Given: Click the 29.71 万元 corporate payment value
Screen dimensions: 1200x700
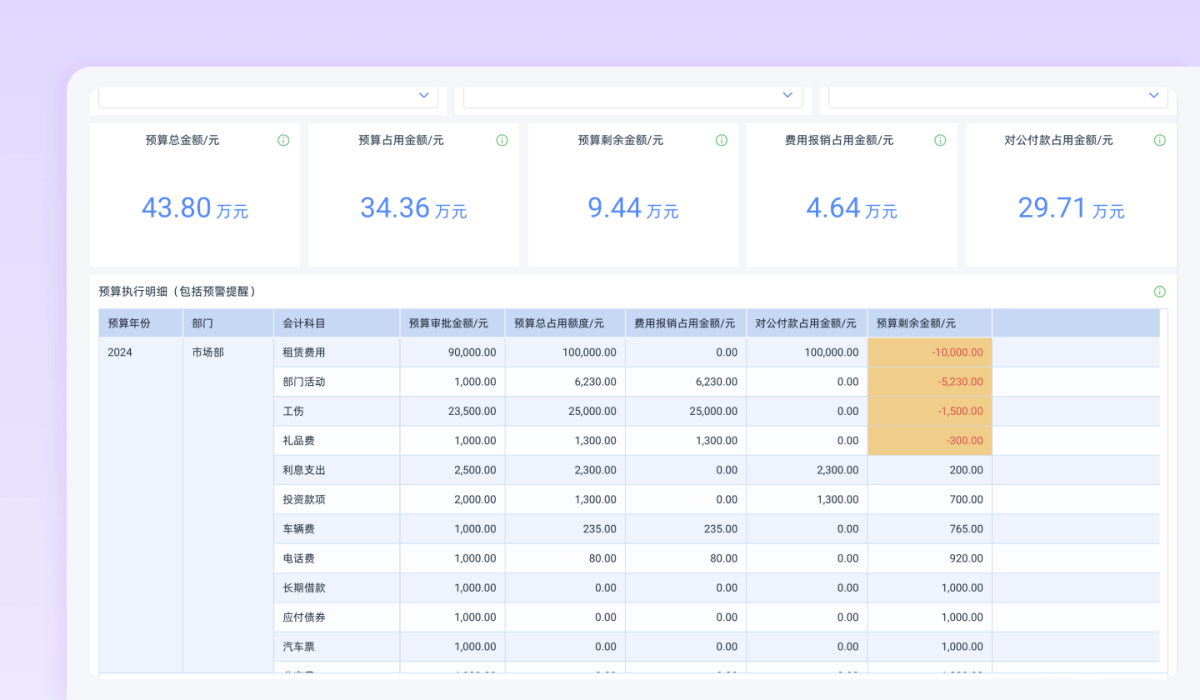Looking at the screenshot, I should point(1071,208).
